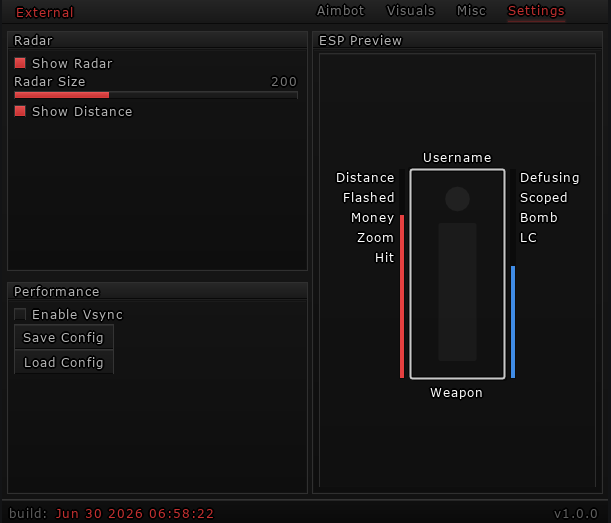Toggle the Show Radar checkbox
611x523 pixels.
pos(20,63)
